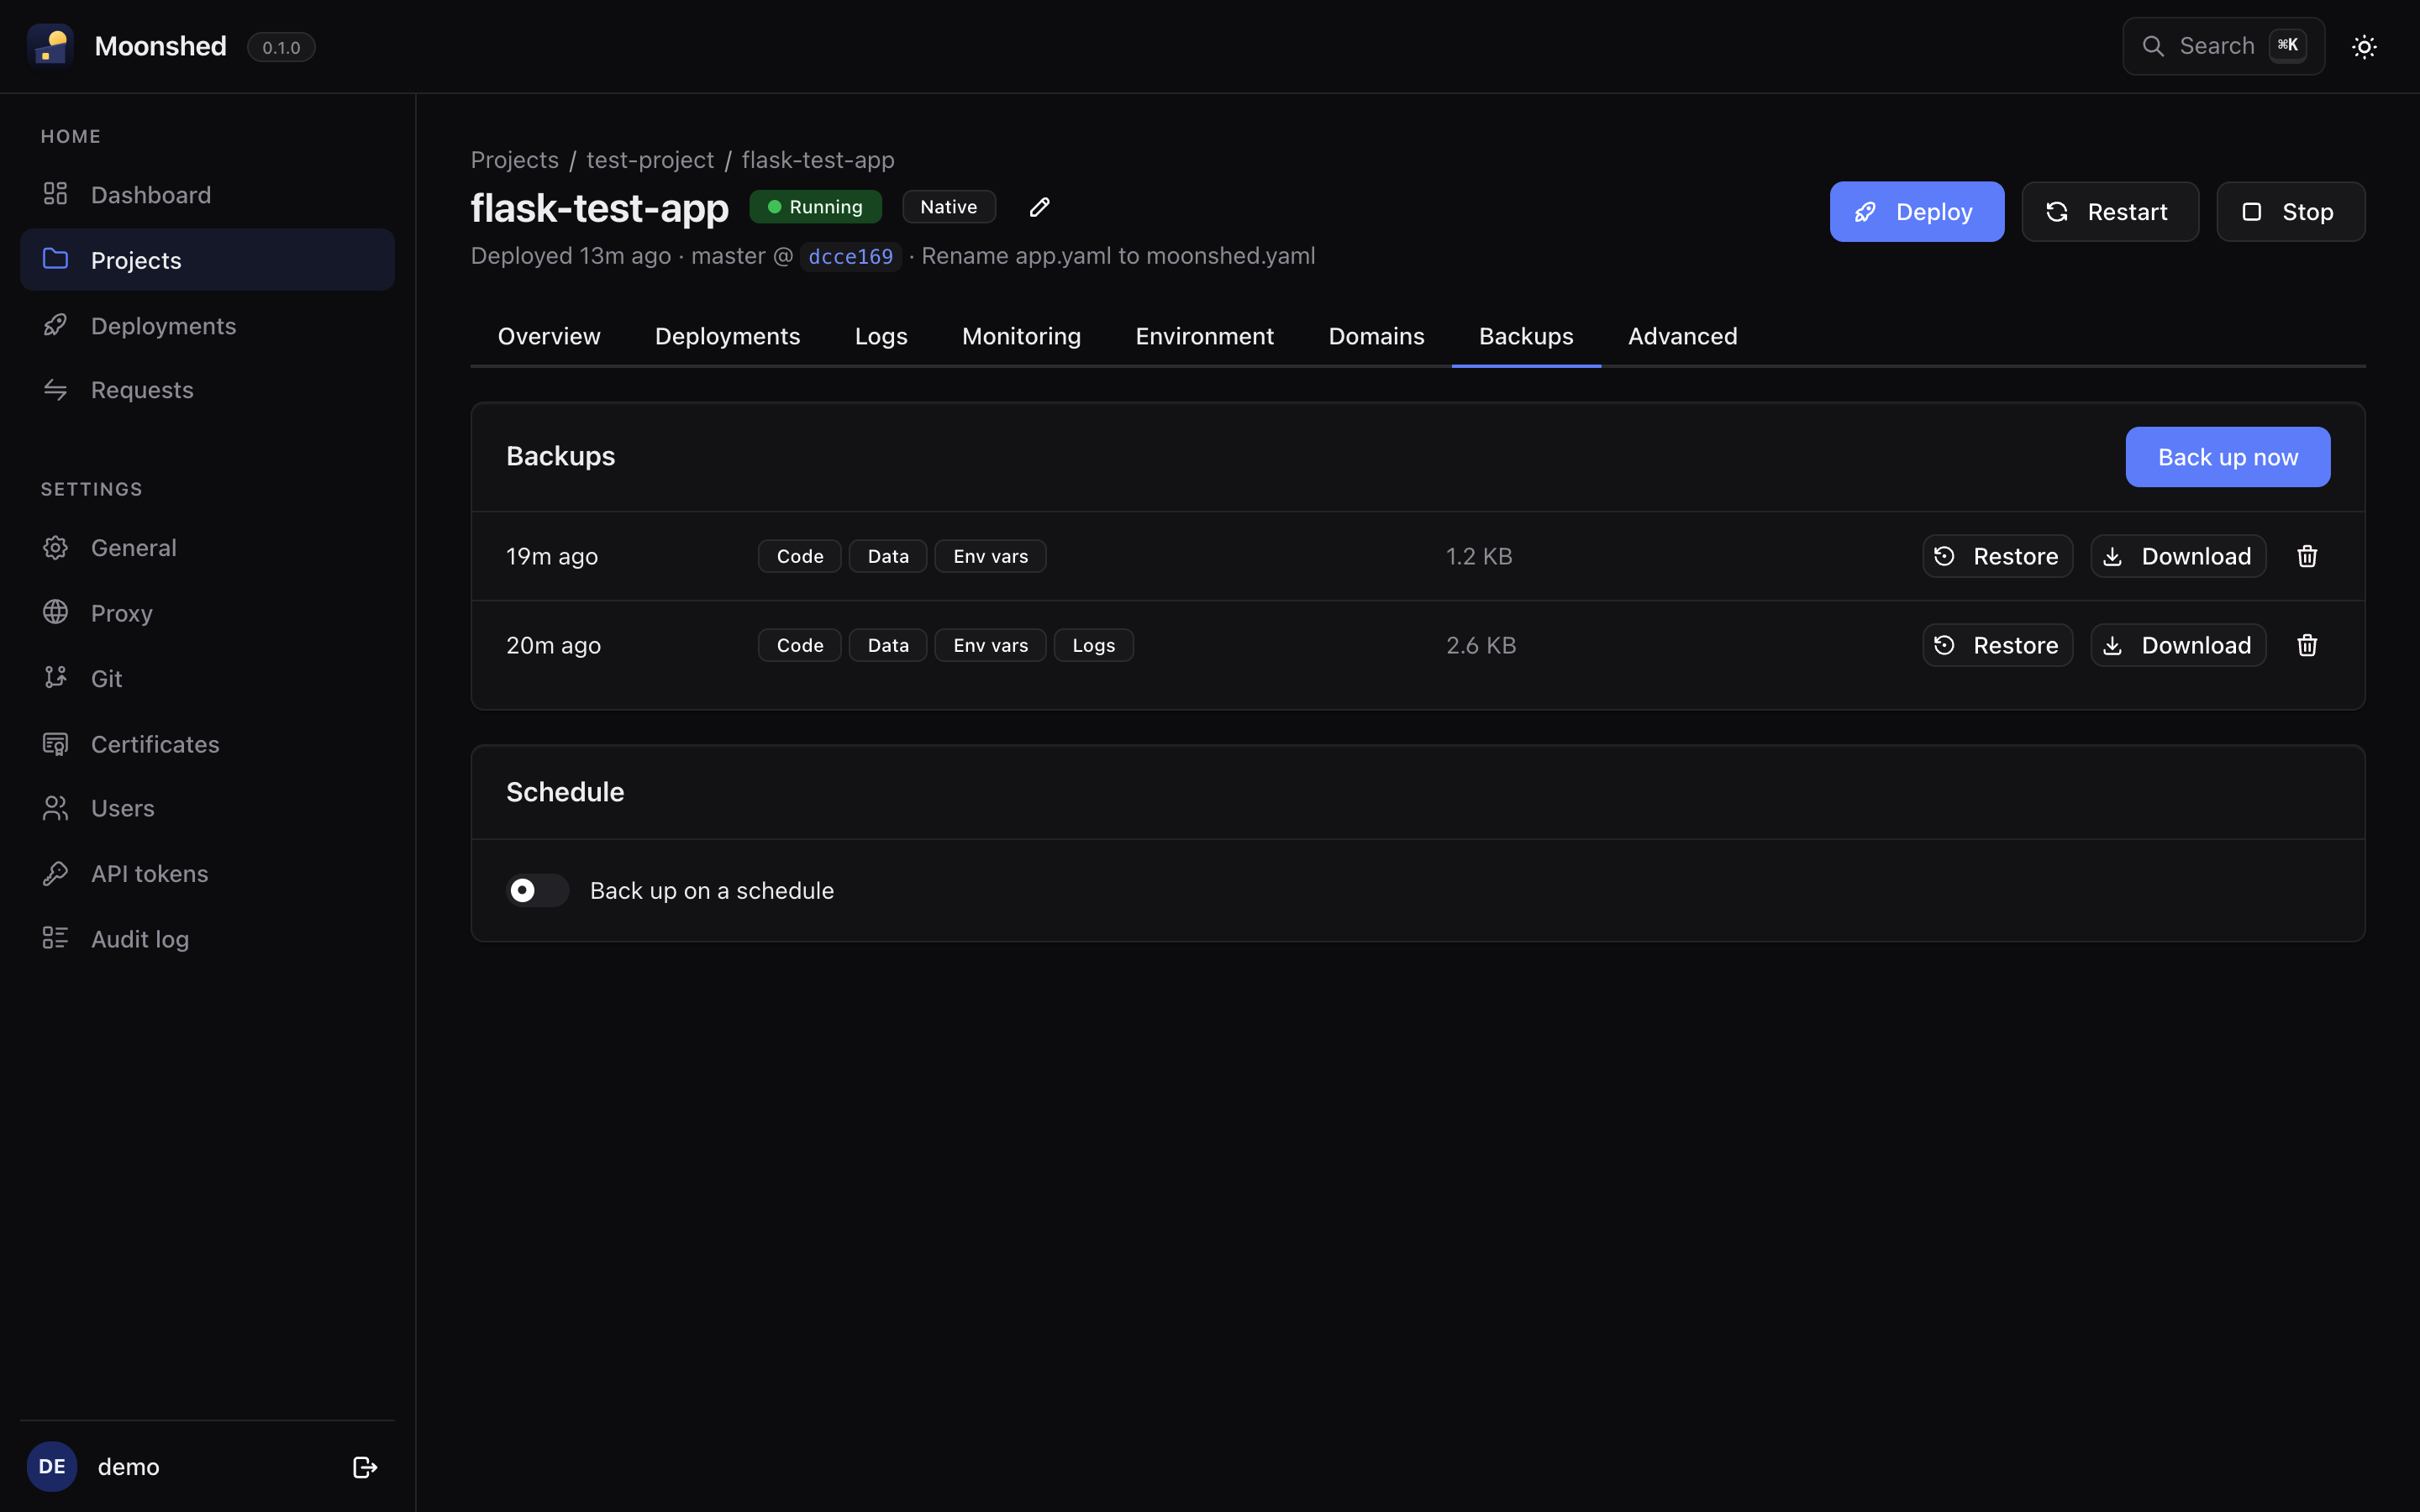This screenshot has width=2420, height=1512.
Task: Delete the 19m ago backup with trash icon
Action: [x=2307, y=556]
